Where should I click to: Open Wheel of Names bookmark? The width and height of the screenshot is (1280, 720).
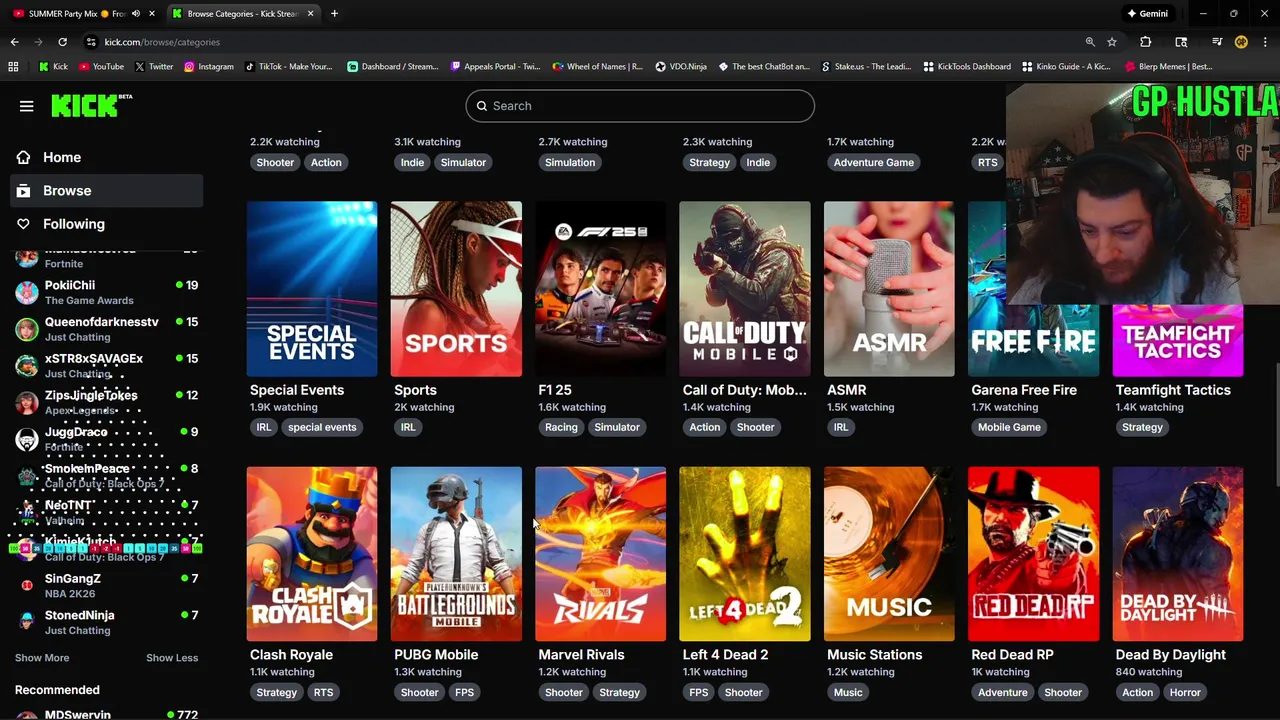point(597,67)
